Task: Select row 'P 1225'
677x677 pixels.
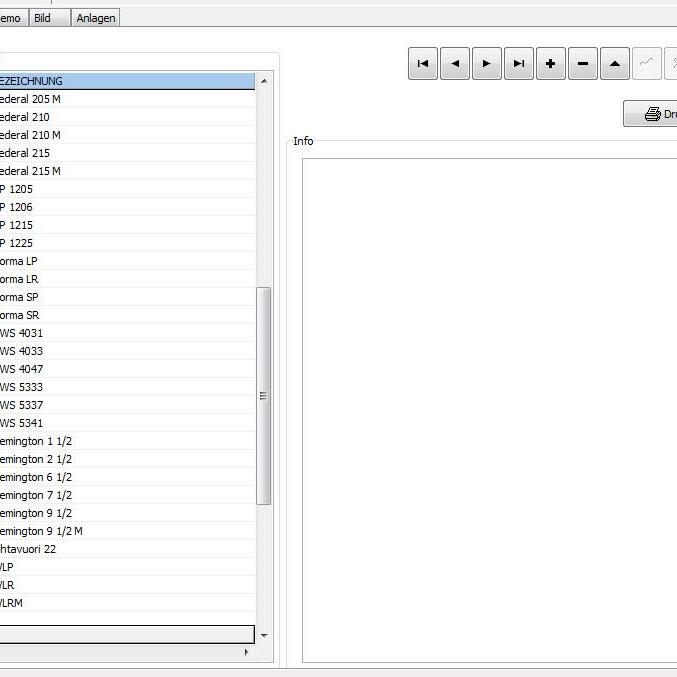Action: (x=127, y=243)
